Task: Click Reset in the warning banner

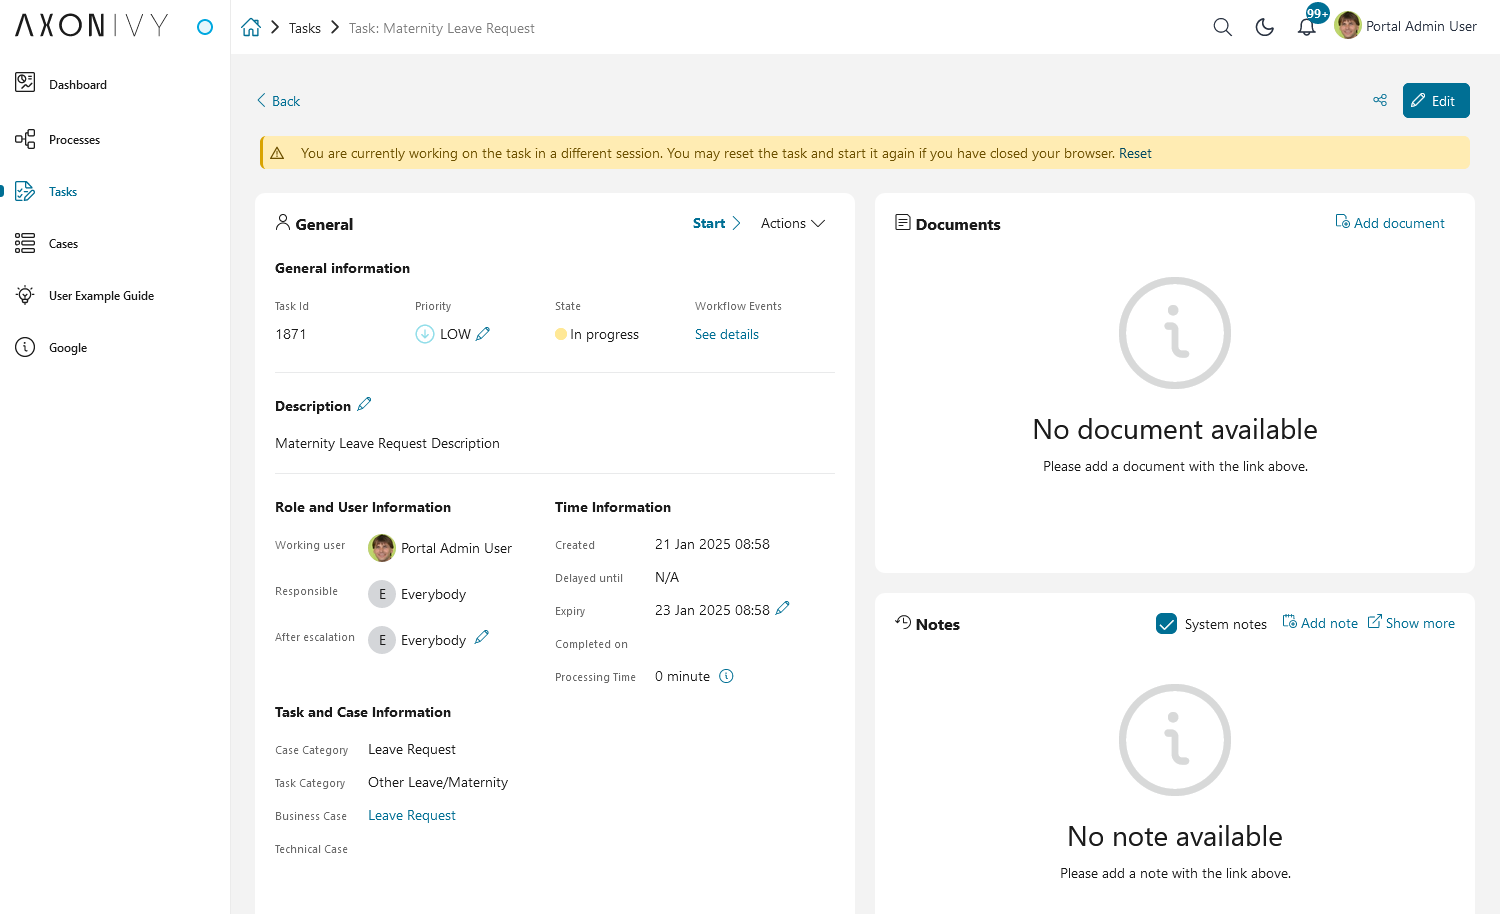Action: (x=1135, y=153)
